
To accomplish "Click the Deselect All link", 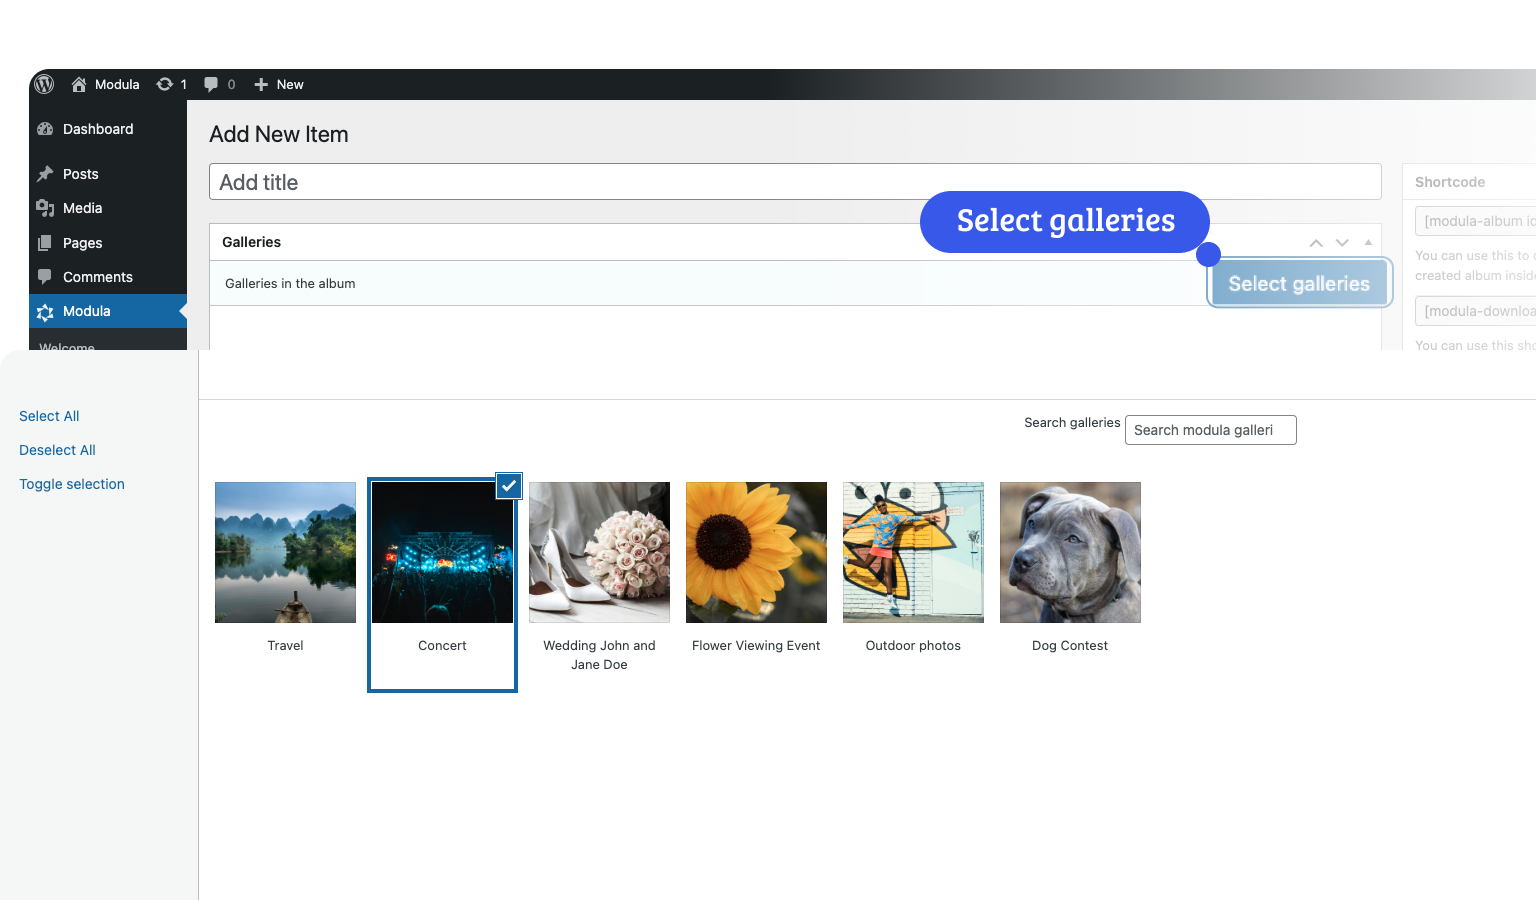I will (57, 450).
